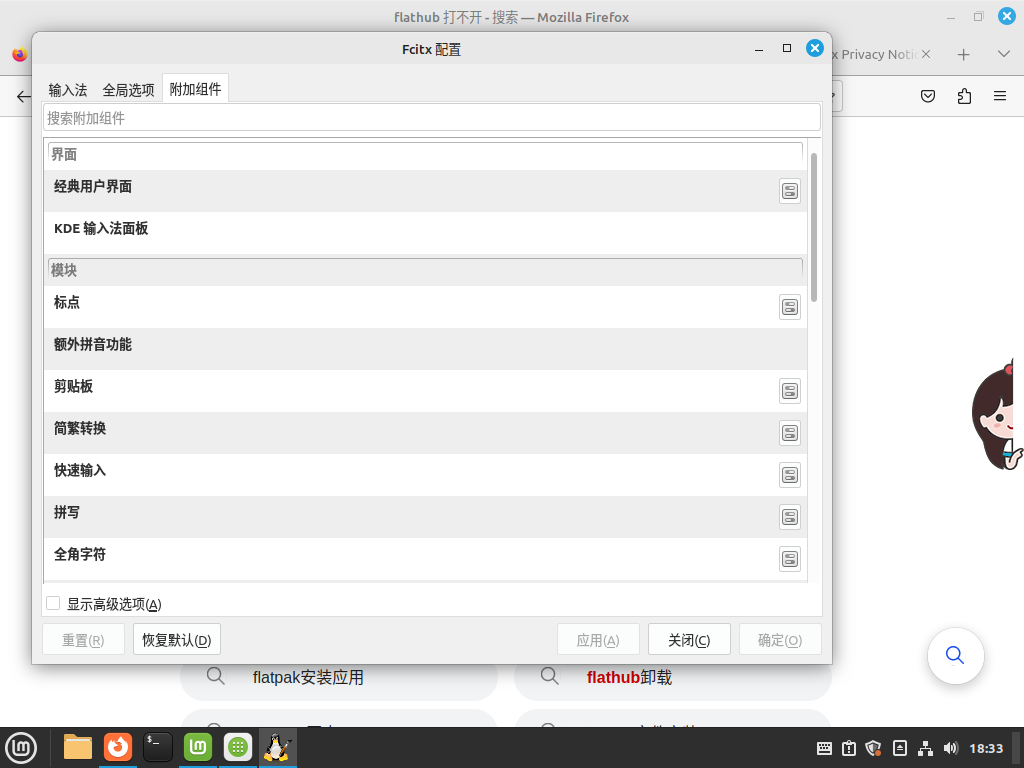This screenshot has height=768, width=1024.
Task: Switch to the 输入法 tab
Action: [67, 88]
